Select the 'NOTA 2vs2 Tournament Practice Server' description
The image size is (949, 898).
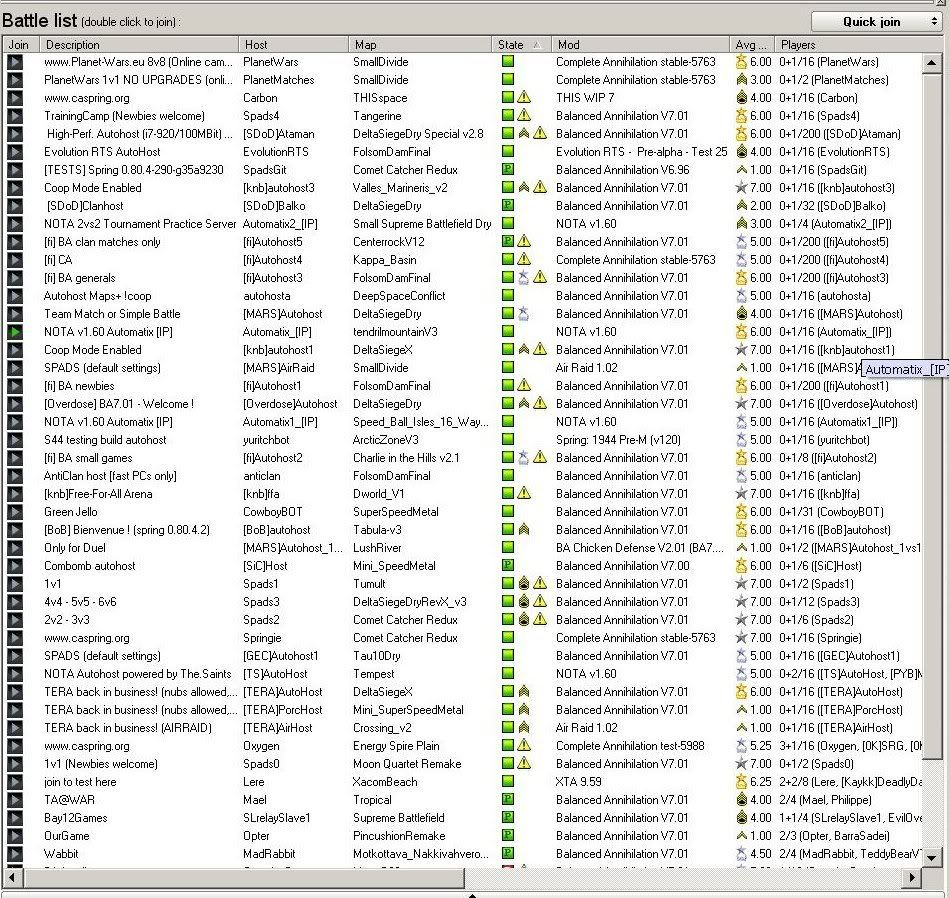[140, 223]
